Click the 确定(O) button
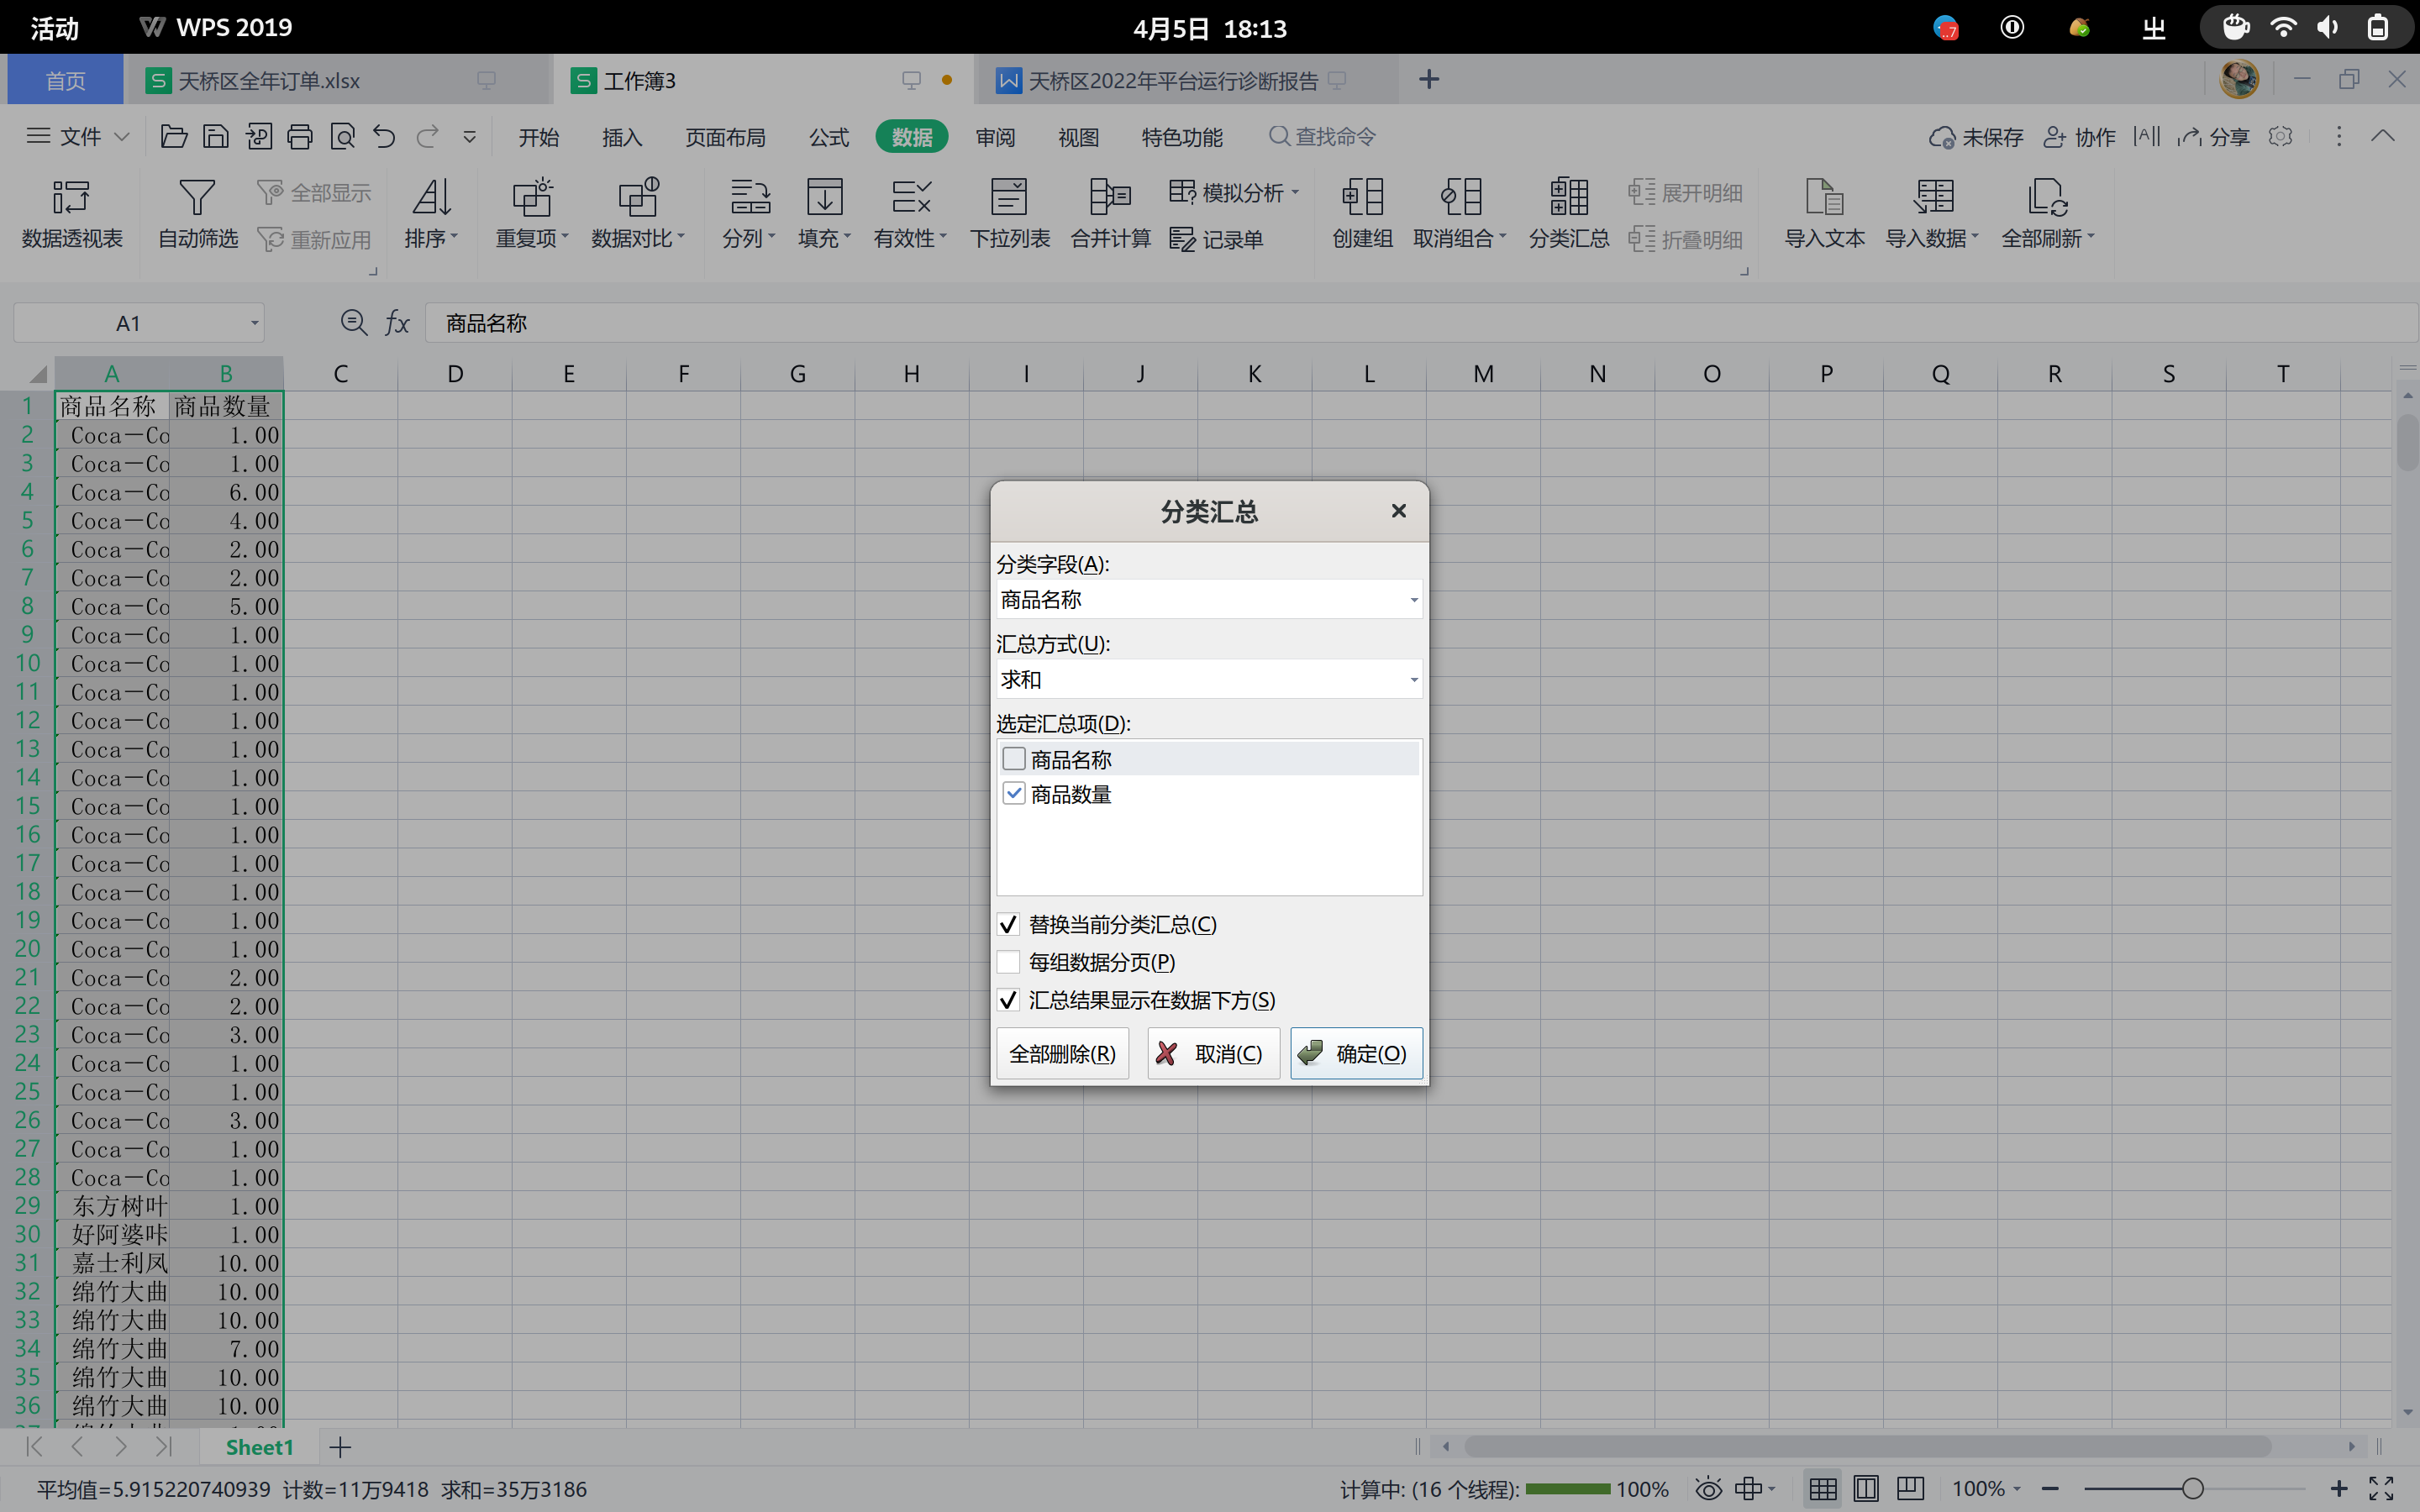The image size is (2420, 1512). click(x=1356, y=1053)
